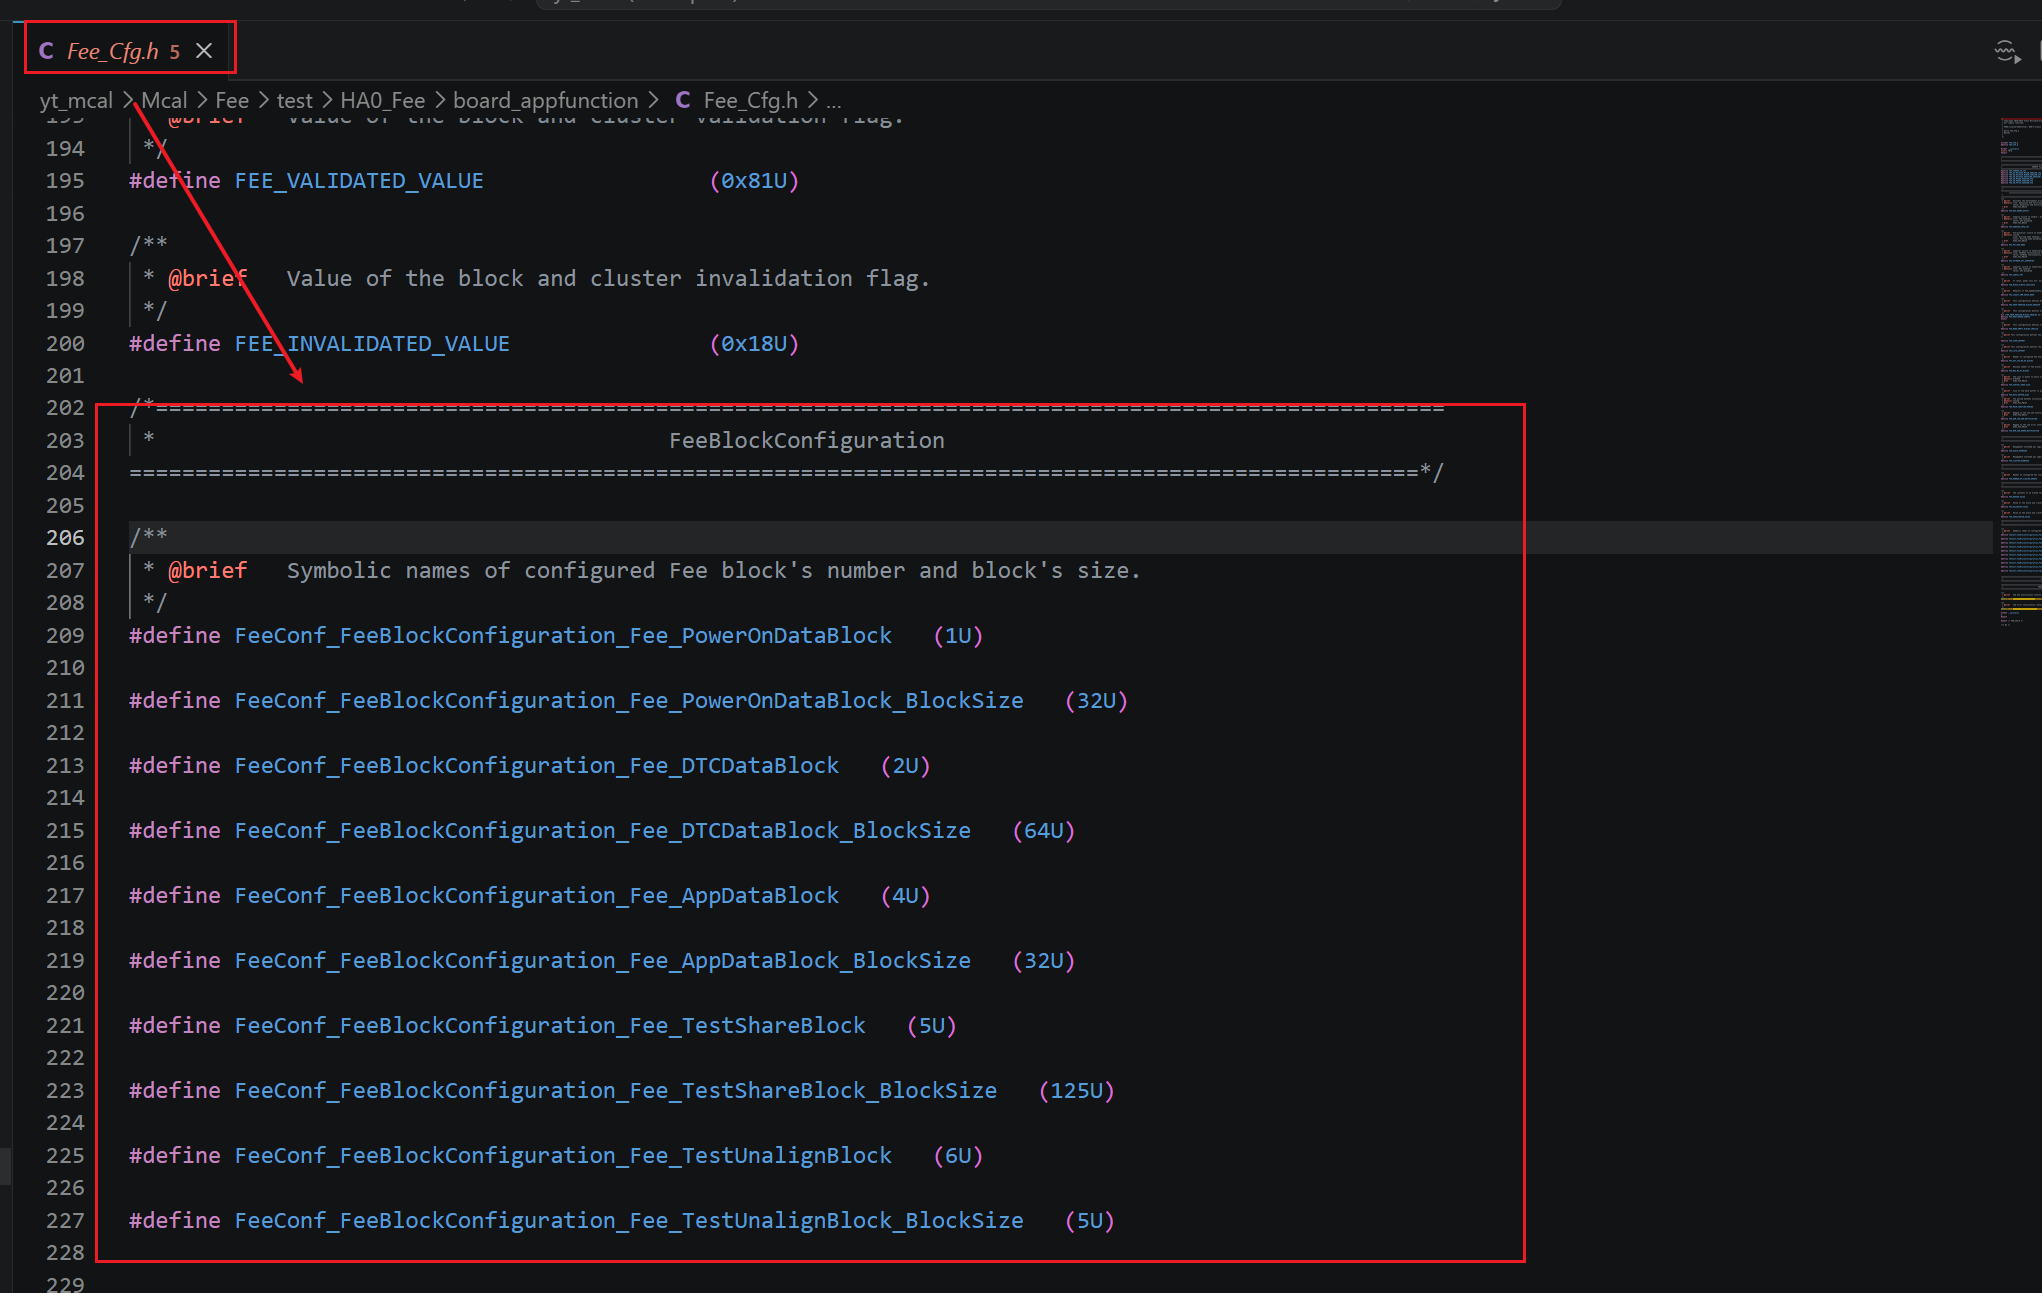Click the run/debug icon in editor toolbar
2042x1293 pixels.
click(2005, 51)
